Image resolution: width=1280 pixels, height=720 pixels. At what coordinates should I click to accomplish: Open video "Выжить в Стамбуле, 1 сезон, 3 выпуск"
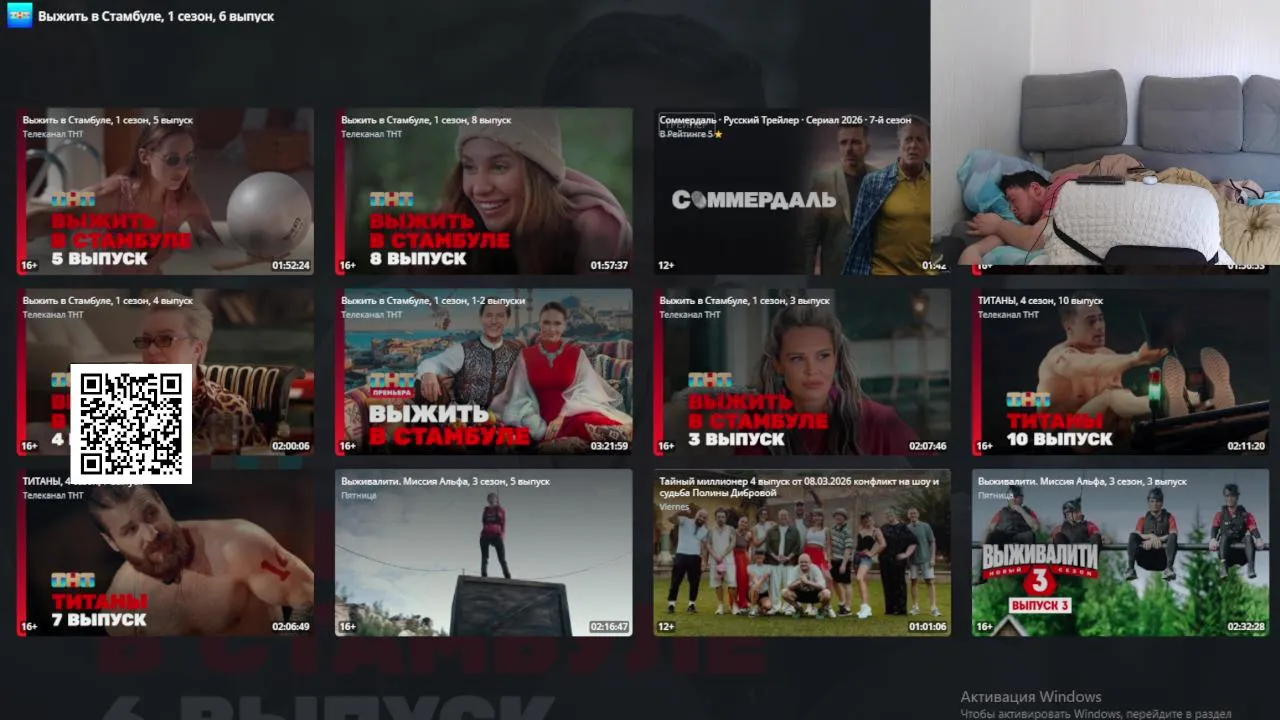click(802, 372)
